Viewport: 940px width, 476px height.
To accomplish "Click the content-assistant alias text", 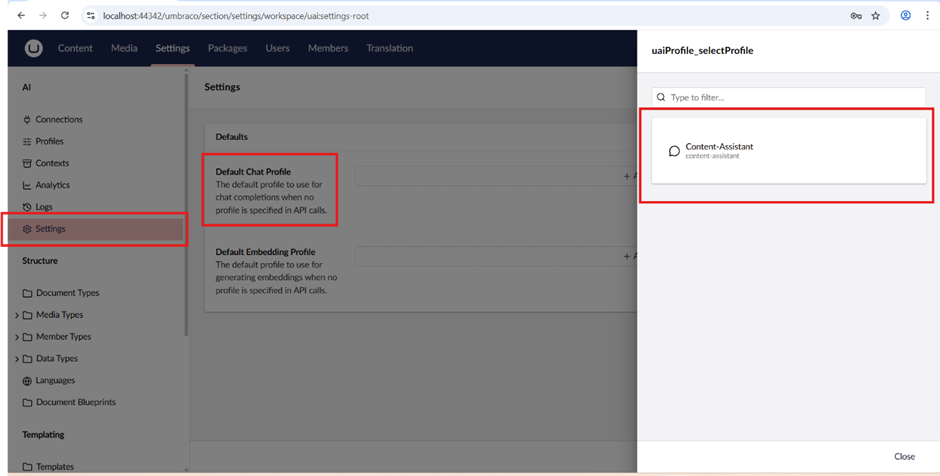I will (x=712, y=156).
